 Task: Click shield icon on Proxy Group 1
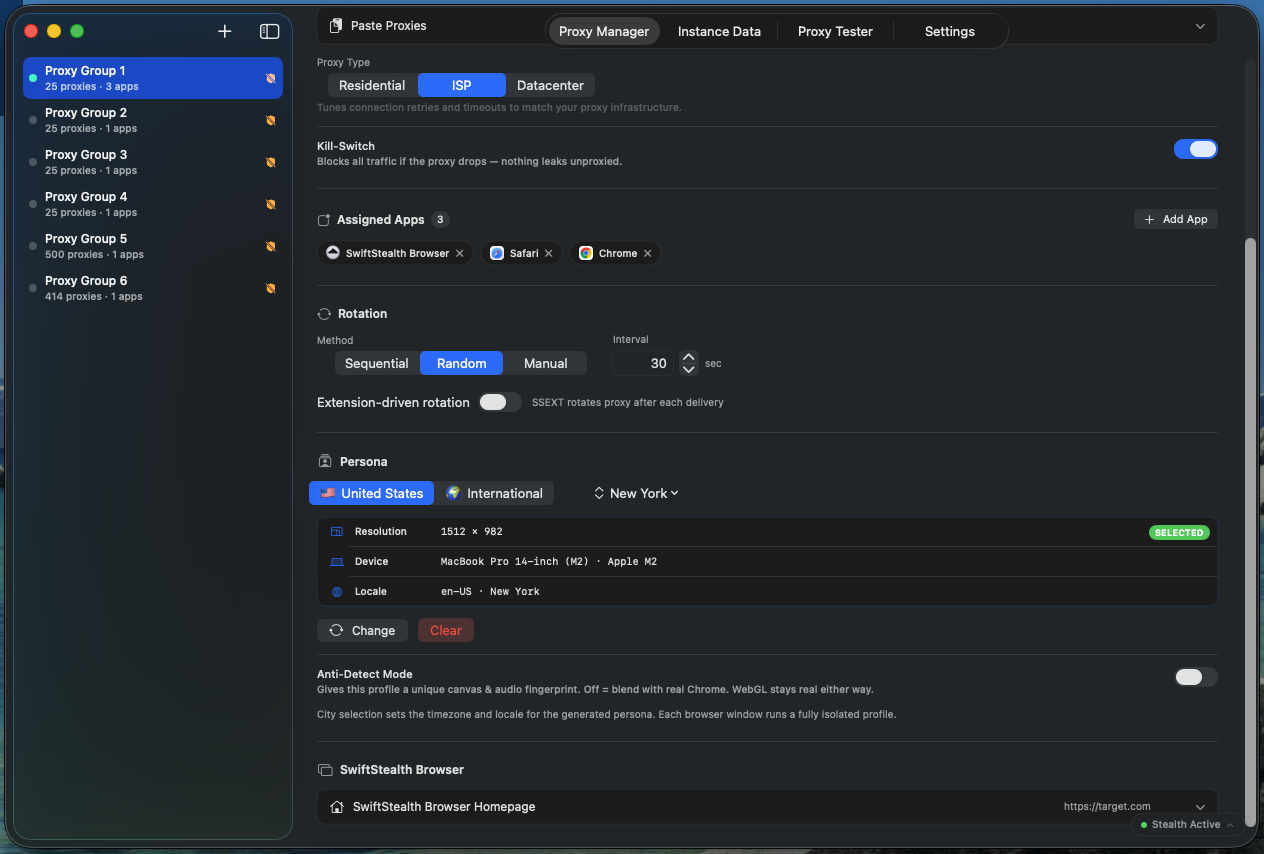click(270, 78)
